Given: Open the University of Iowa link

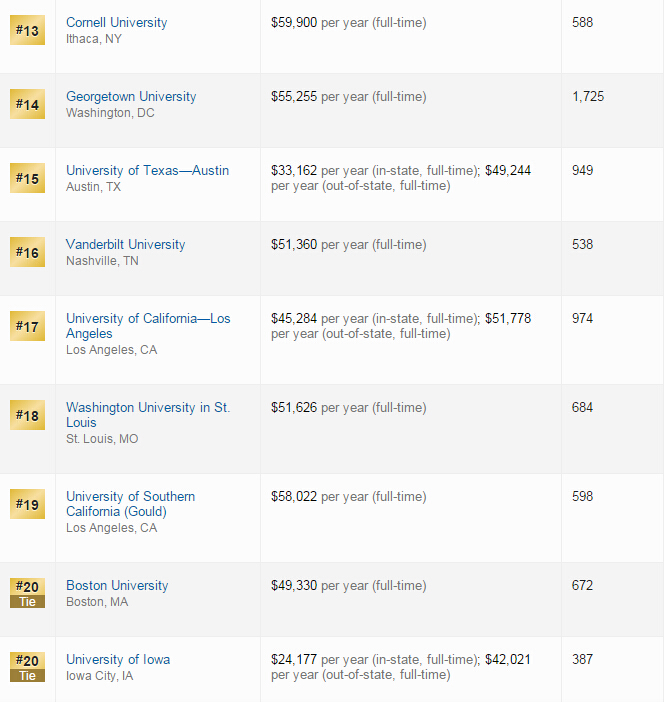Looking at the screenshot, I should click(118, 659).
